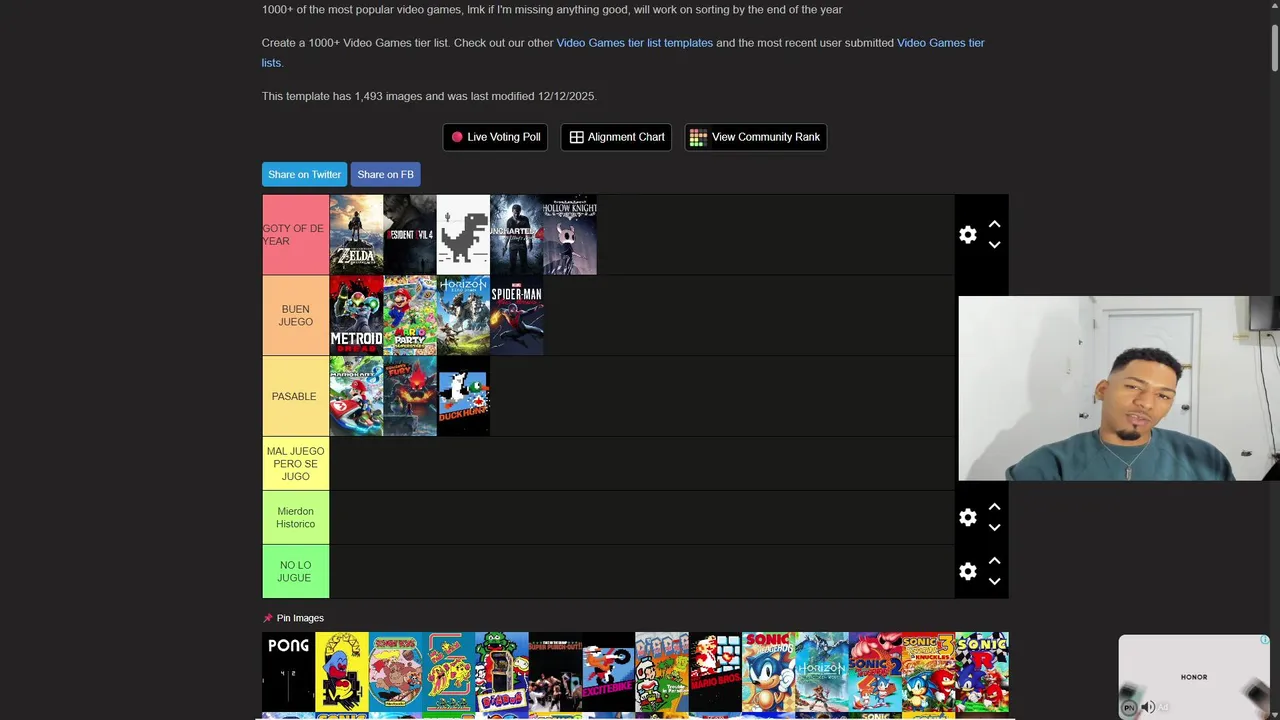Click the Uncharted 4 cover
The height and width of the screenshot is (720, 1280).
516,235
